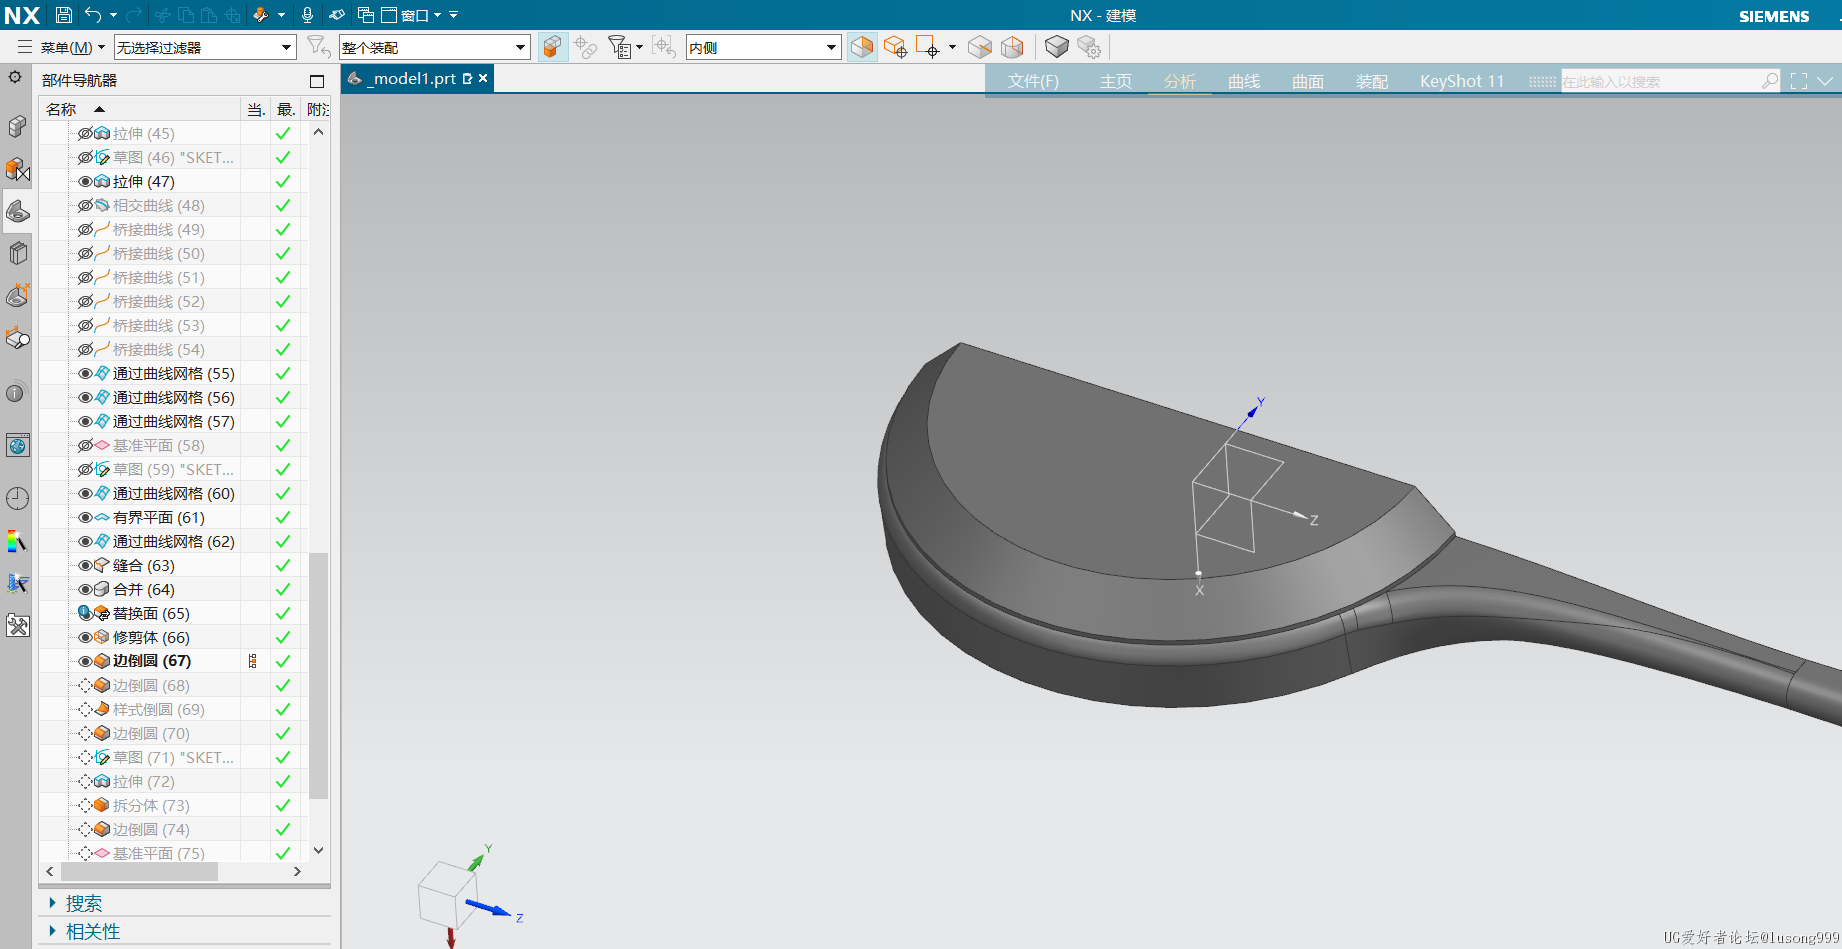The width and height of the screenshot is (1842, 949).
Task: Toggle full screen icon at top right
Action: [1799, 81]
